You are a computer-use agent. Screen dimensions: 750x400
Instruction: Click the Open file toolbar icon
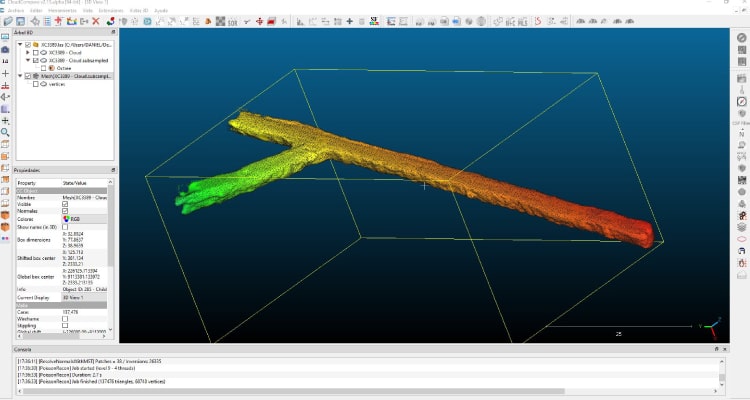pos(8,21)
